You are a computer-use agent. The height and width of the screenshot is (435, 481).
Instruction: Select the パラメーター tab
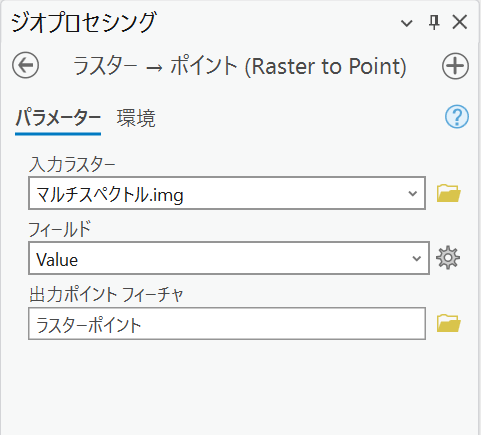coord(58,118)
